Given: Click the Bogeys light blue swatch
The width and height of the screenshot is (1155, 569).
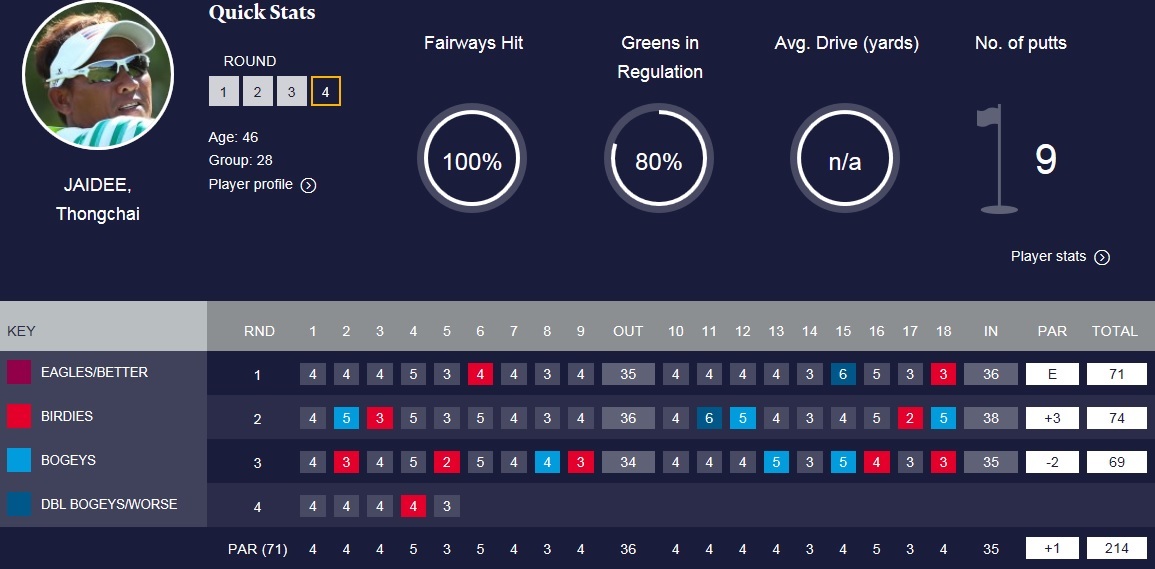Looking at the screenshot, I should tap(19, 460).
